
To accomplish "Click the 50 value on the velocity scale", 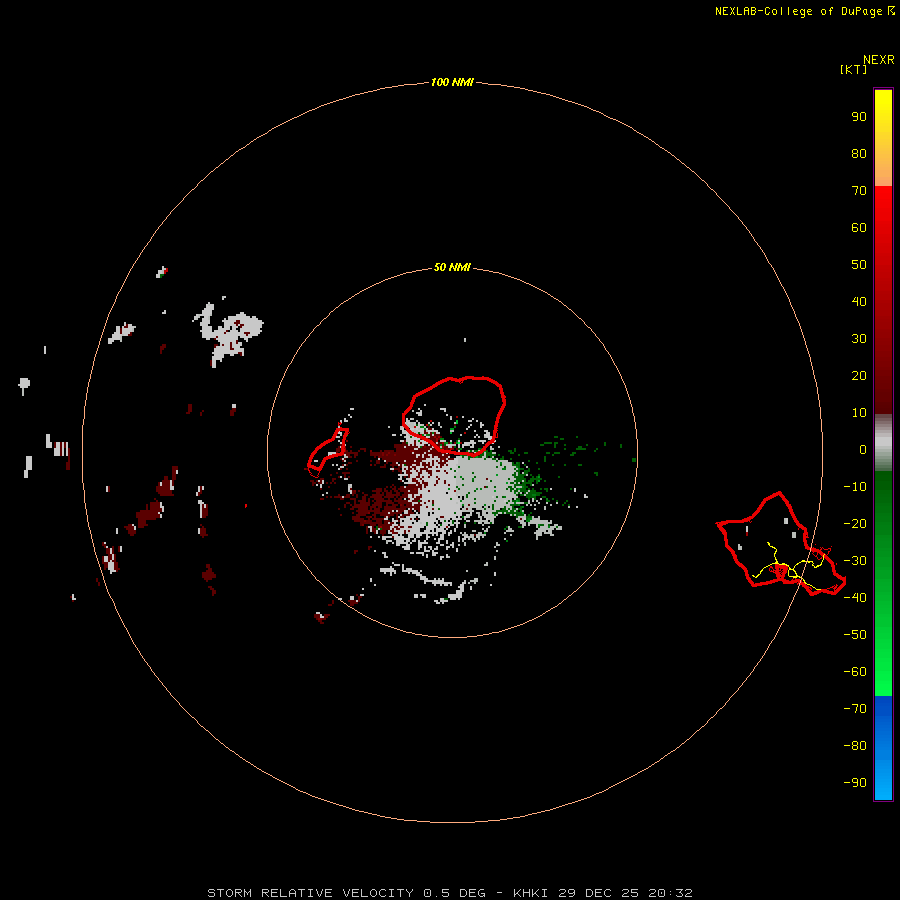I will [859, 265].
